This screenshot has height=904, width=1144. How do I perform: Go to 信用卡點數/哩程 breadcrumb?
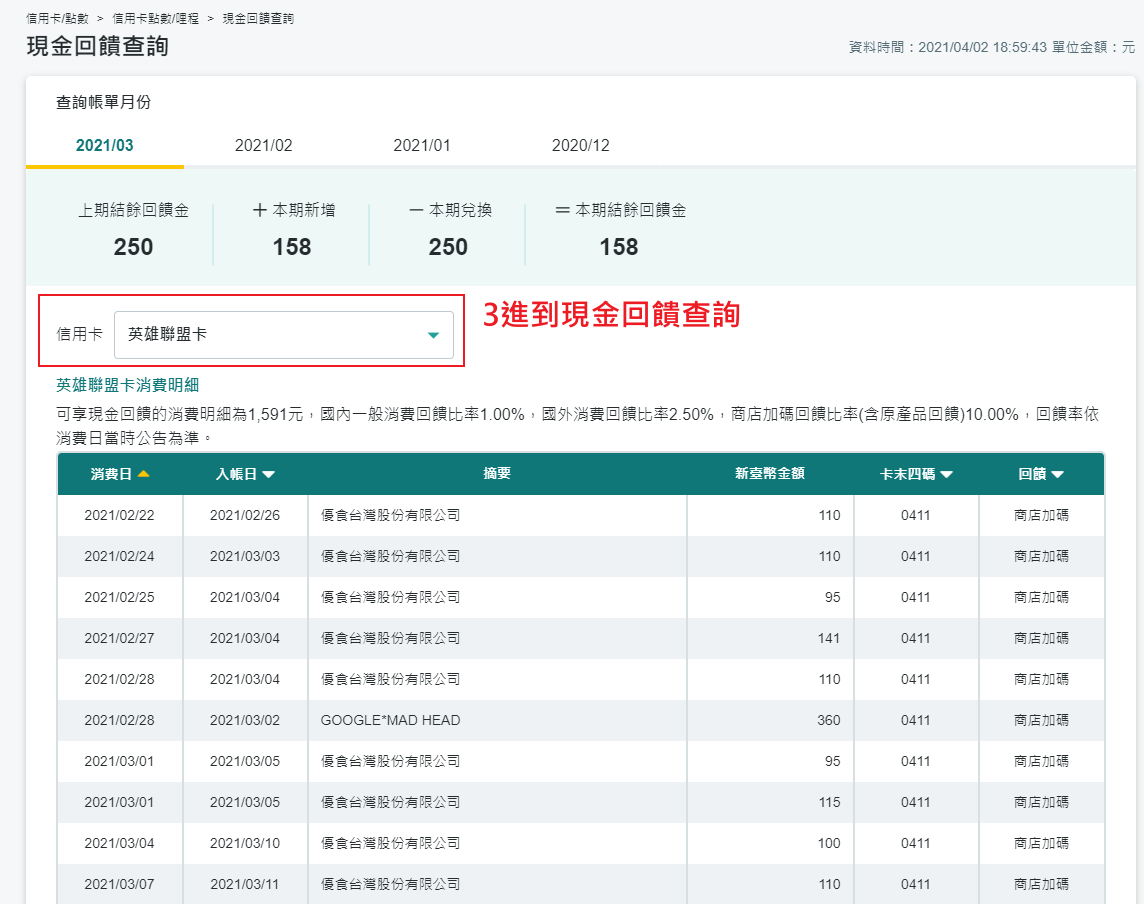(x=155, y=18)
